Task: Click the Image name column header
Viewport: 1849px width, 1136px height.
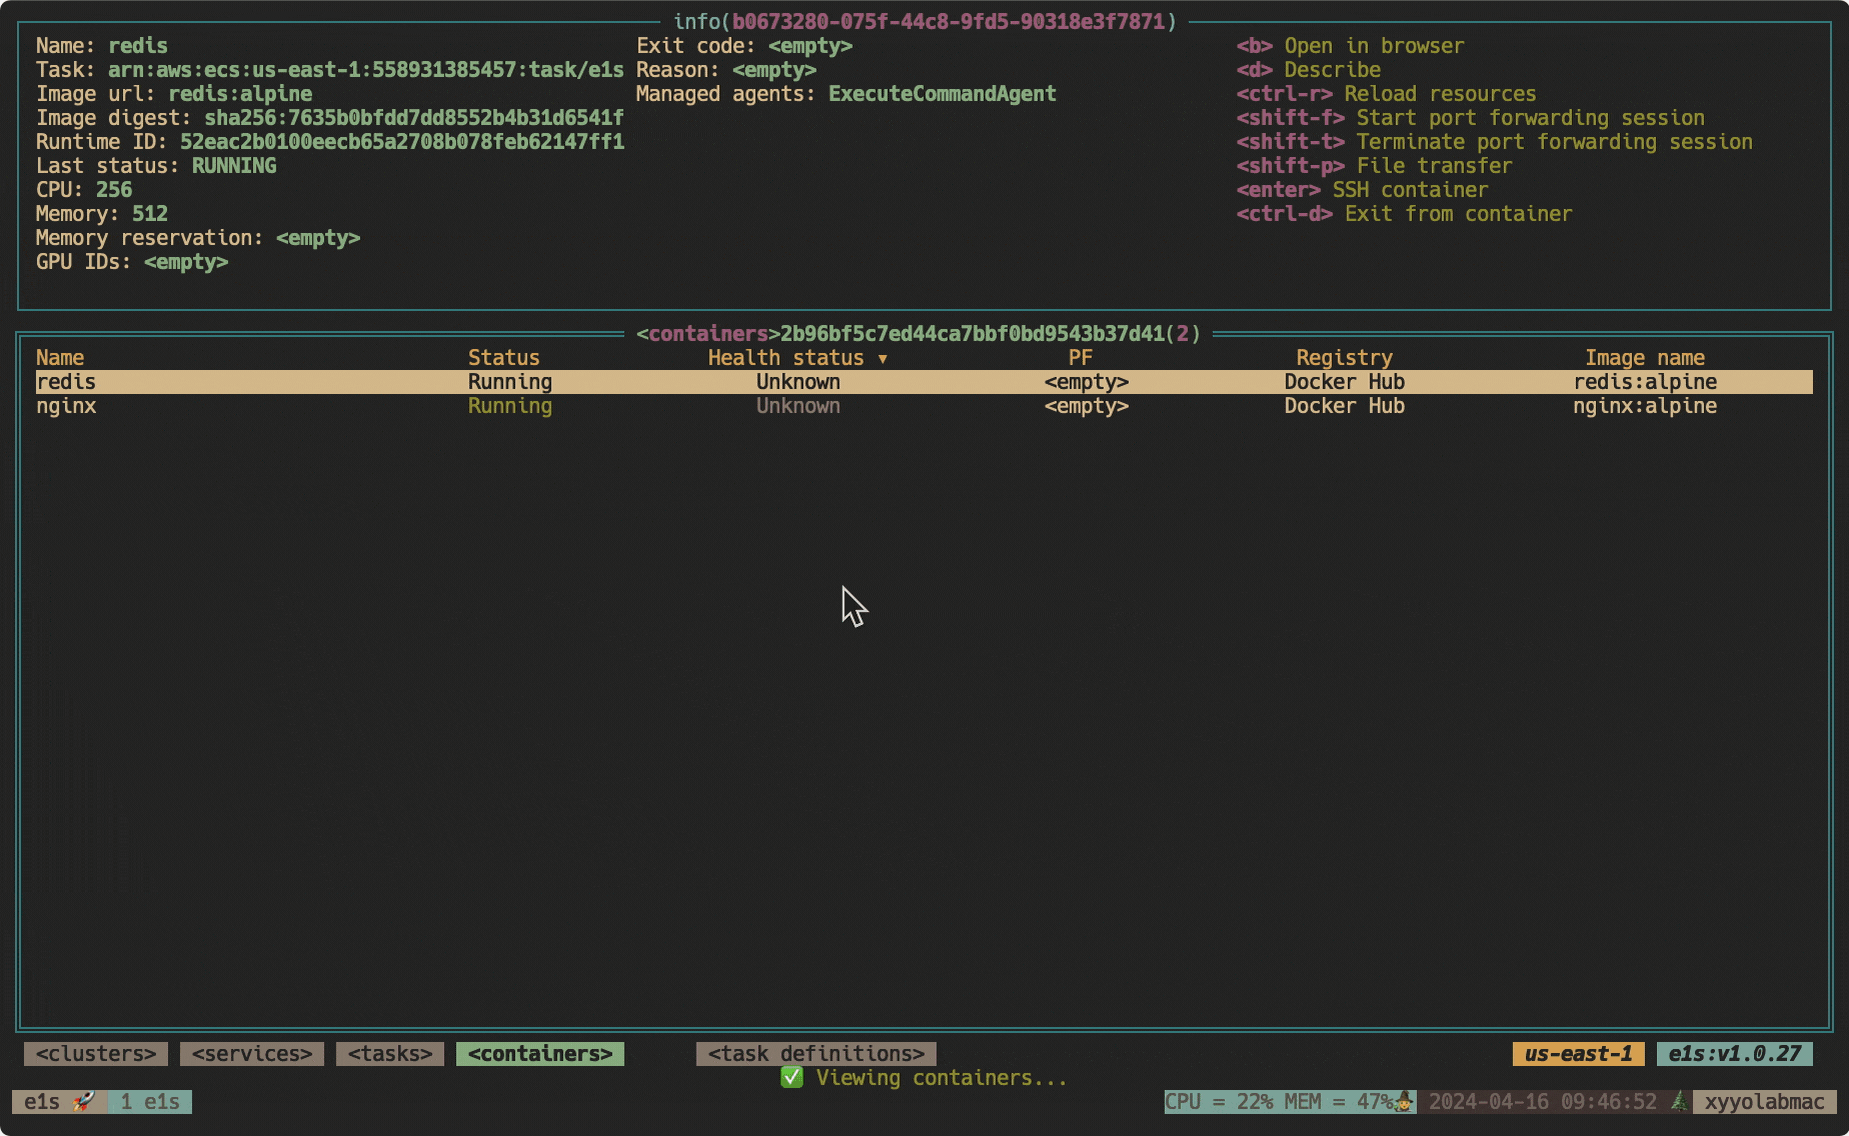Action: pos(1645,358)
